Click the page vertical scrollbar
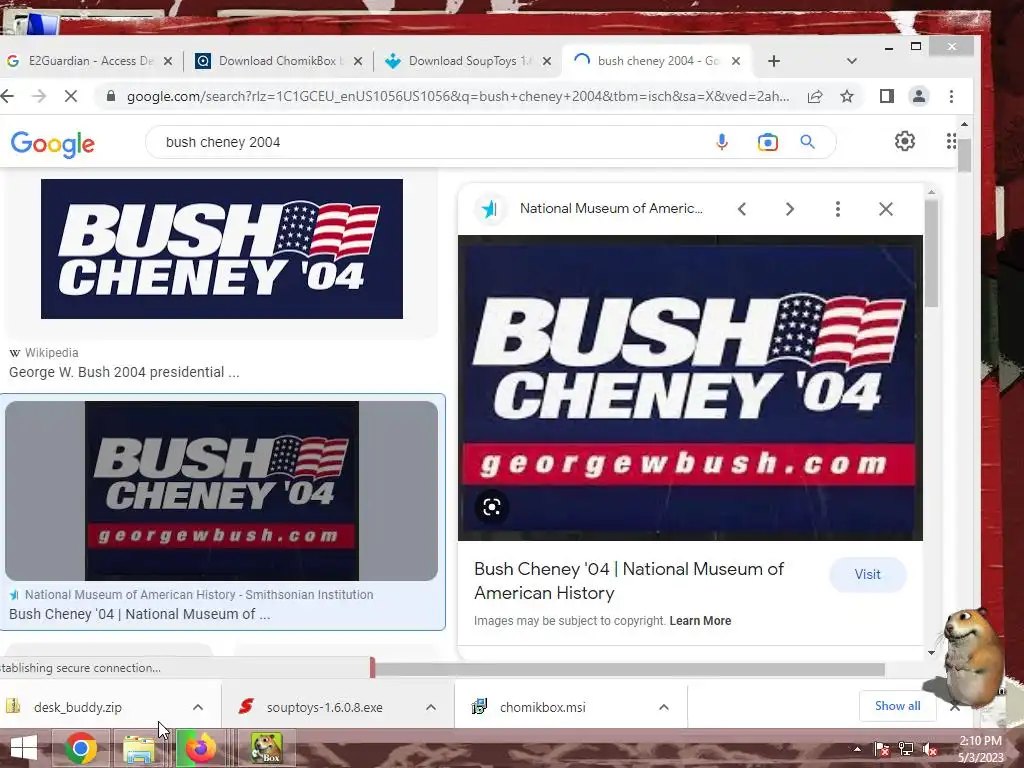Viewport: 1024px width, 768px height. (x=965, y=157)
